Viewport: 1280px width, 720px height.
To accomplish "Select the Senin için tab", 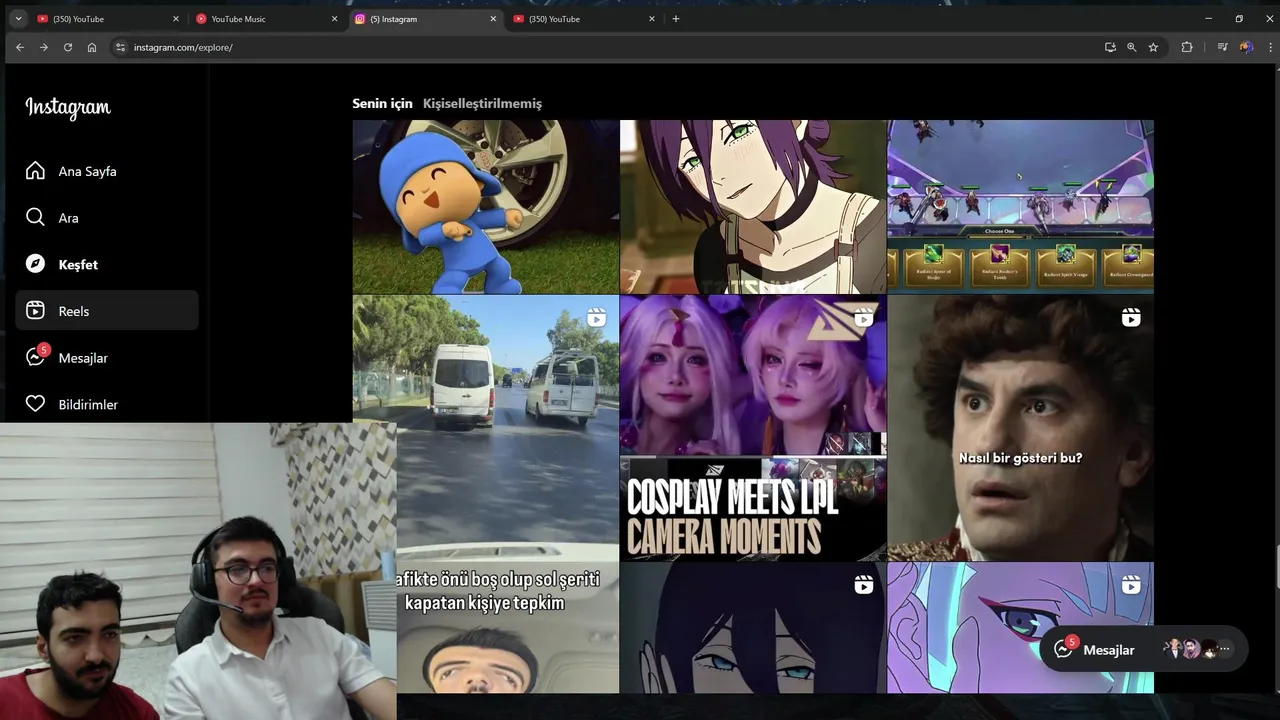I will click(x=382, y=103).
